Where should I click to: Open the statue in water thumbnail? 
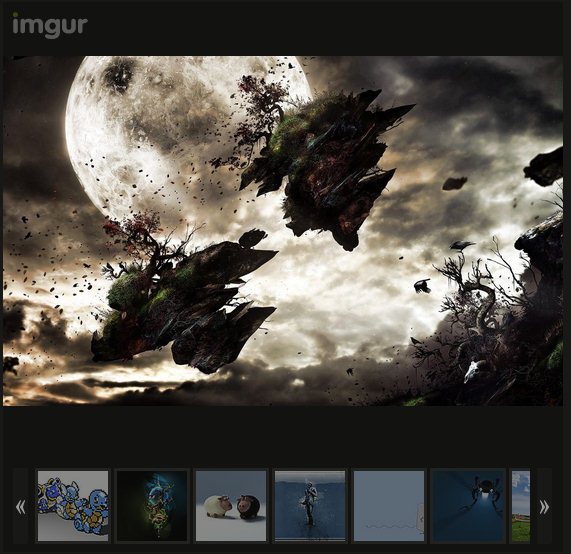pyautogui.click(x=310, y=506)
